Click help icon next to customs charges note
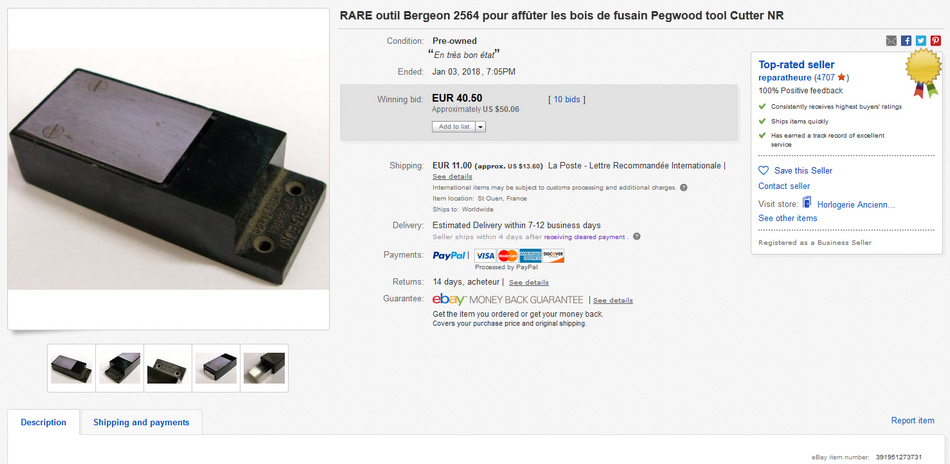Viewport: 950px width, 464px height. pos(683,188)
